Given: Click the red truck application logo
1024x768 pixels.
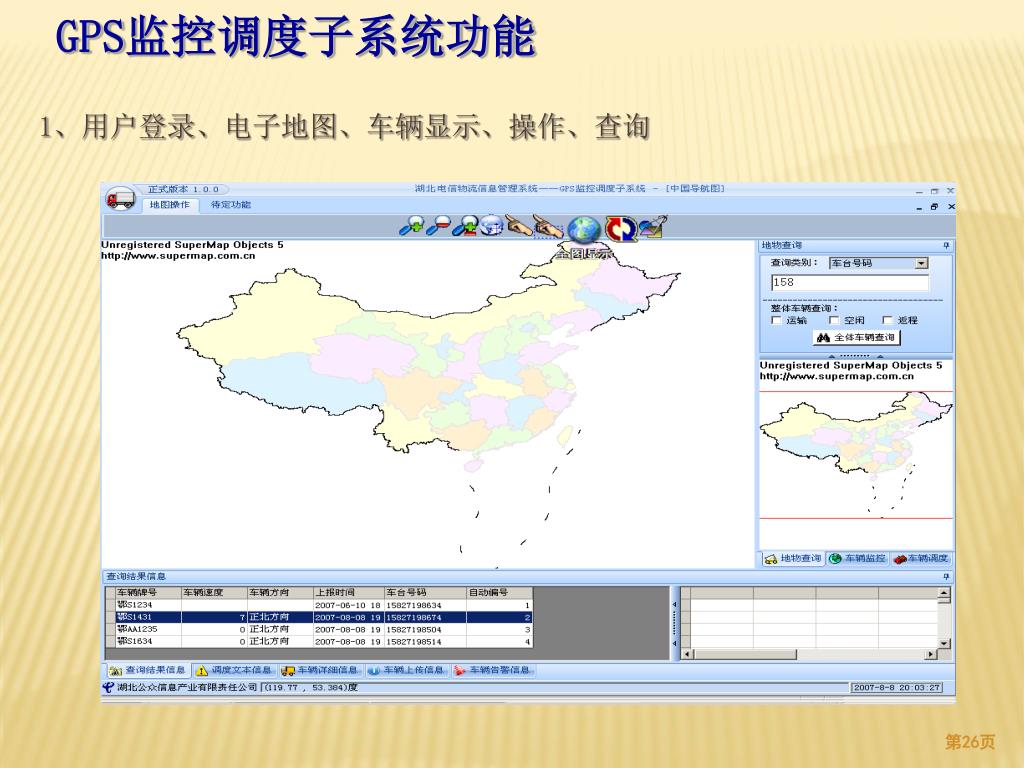Looking at the screenshot, I should click(x=120, y=198).
